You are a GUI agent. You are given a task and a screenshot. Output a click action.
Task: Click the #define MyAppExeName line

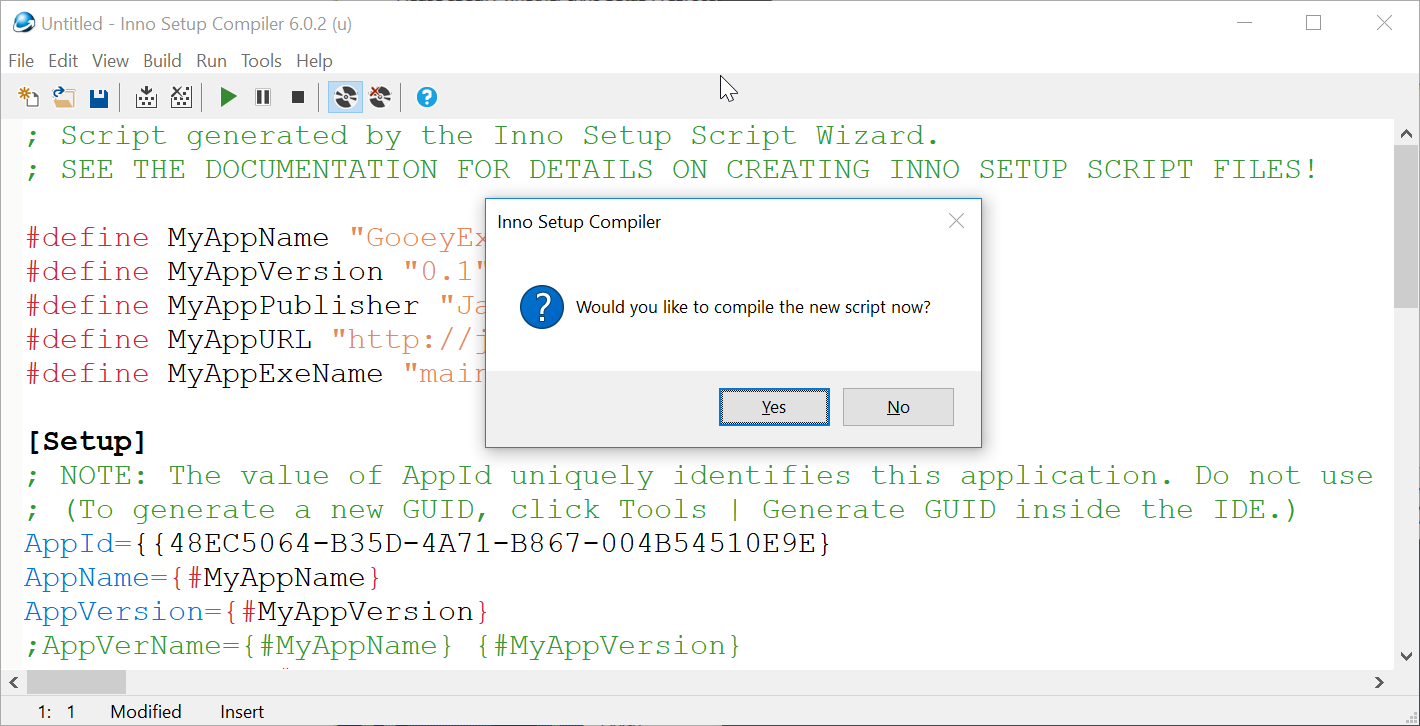coord(255,373)
